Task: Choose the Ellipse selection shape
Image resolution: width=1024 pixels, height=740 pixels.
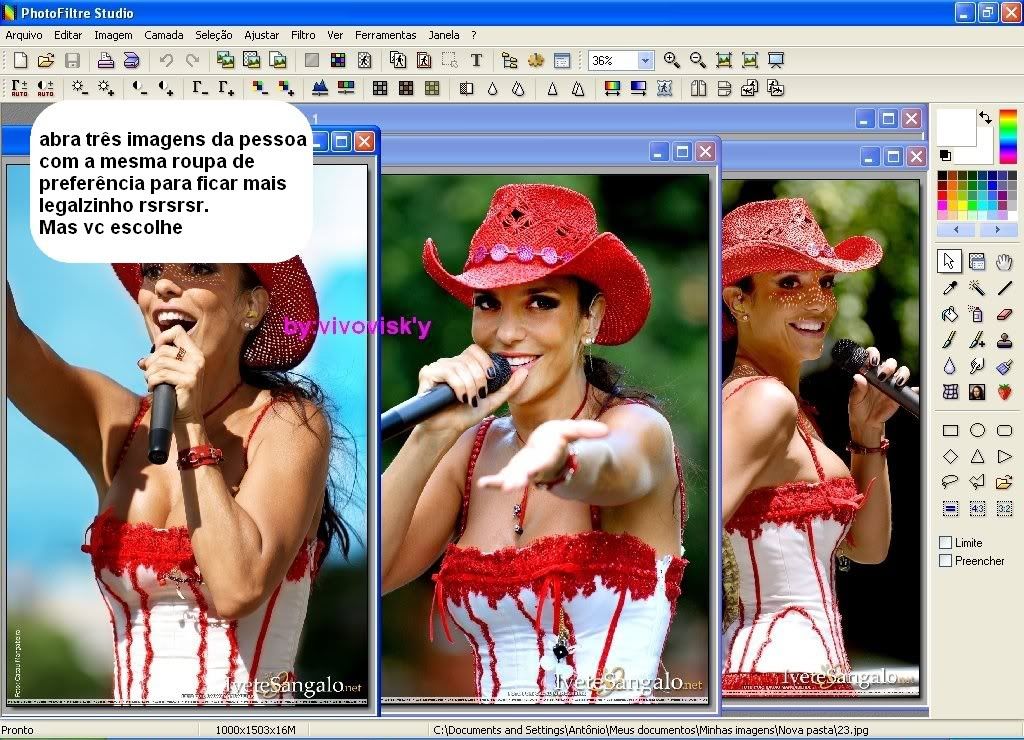Action: point(977,430)
